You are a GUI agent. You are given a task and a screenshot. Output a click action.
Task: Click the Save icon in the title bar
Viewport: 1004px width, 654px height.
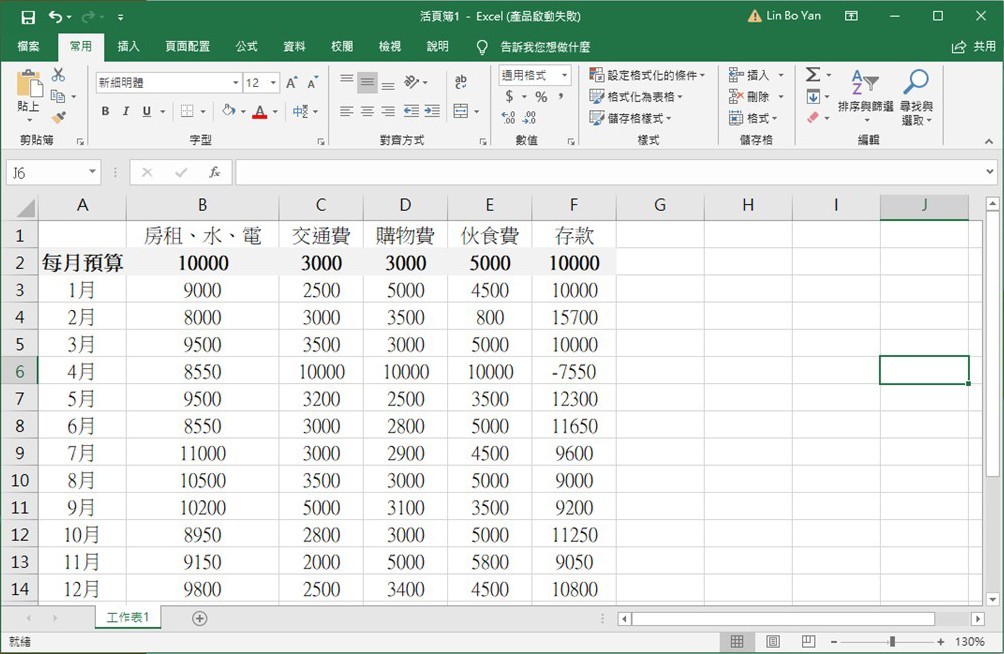click(28, 17)
